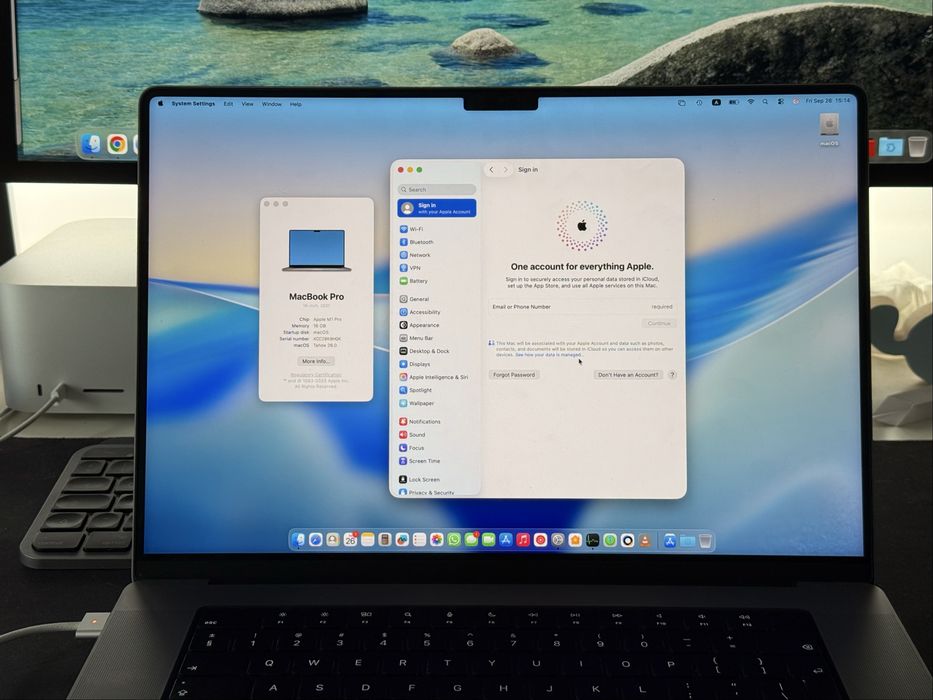This screenshot has width=933, height=700.
Task: Open the Edit menu
Action: 228,104
